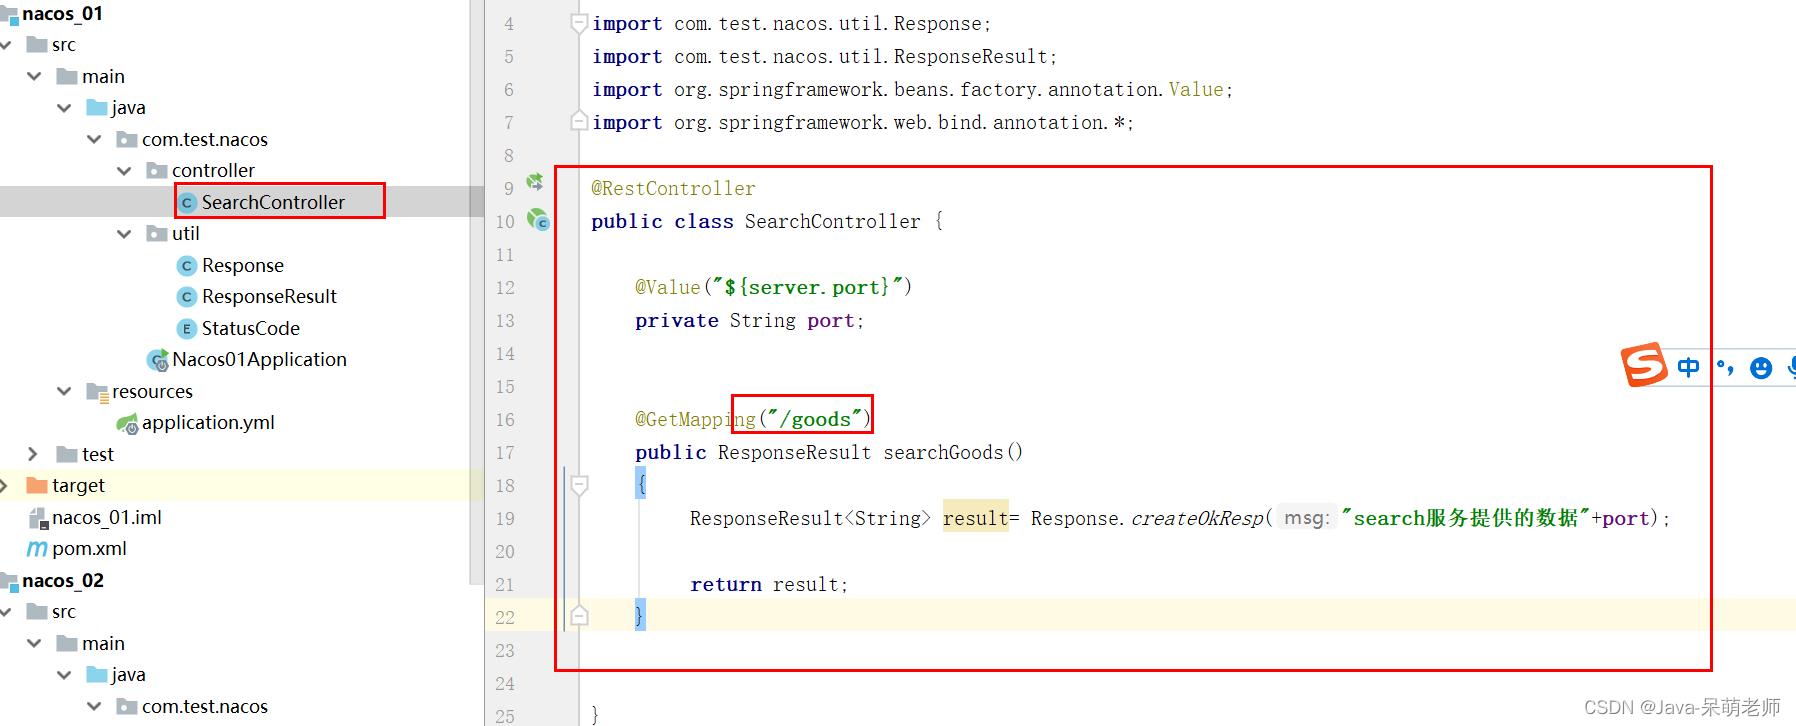Click the Sogou input method S logo
This screenshot has height=726, width=1796.
[1643, 364]
